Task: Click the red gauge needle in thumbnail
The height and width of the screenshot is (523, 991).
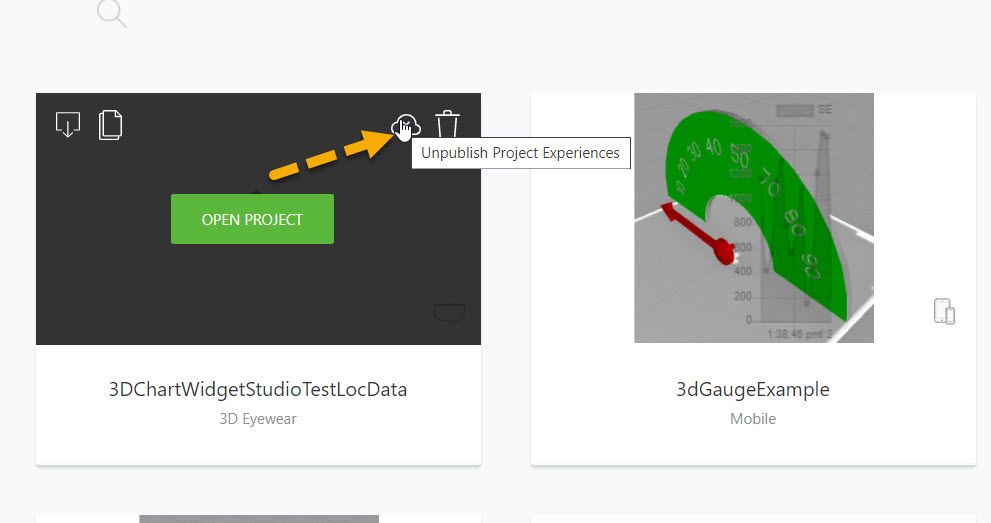Action: [698, 235]
